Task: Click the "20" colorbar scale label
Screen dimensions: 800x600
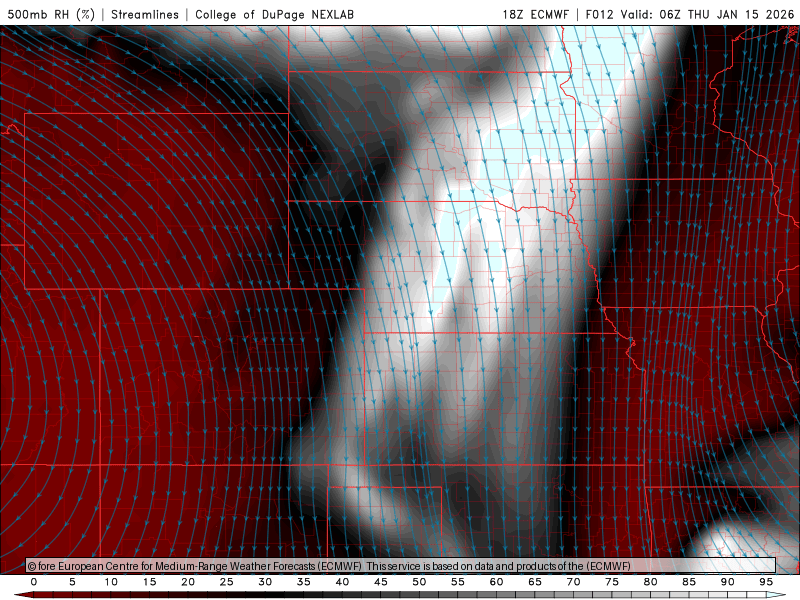Action: (188, 582)
